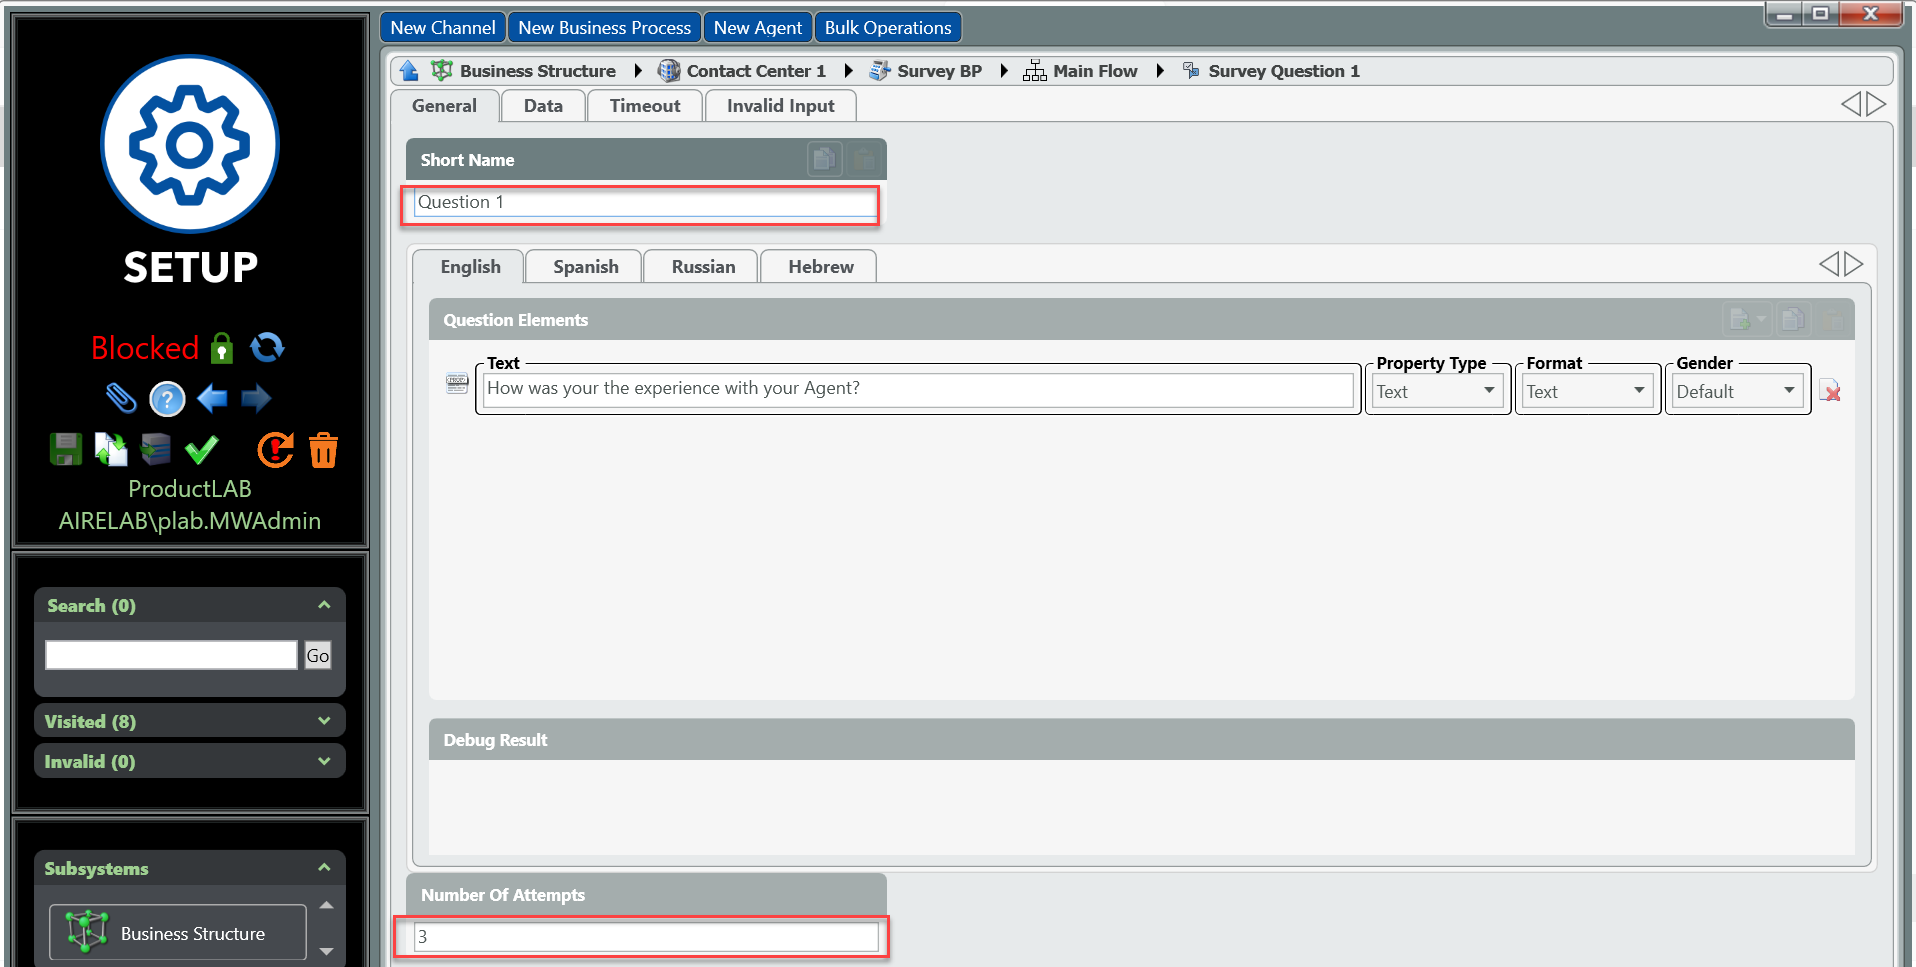1916x967 pixels.
Task: Click the green padlock lock icon
Action: pos(222,348)
